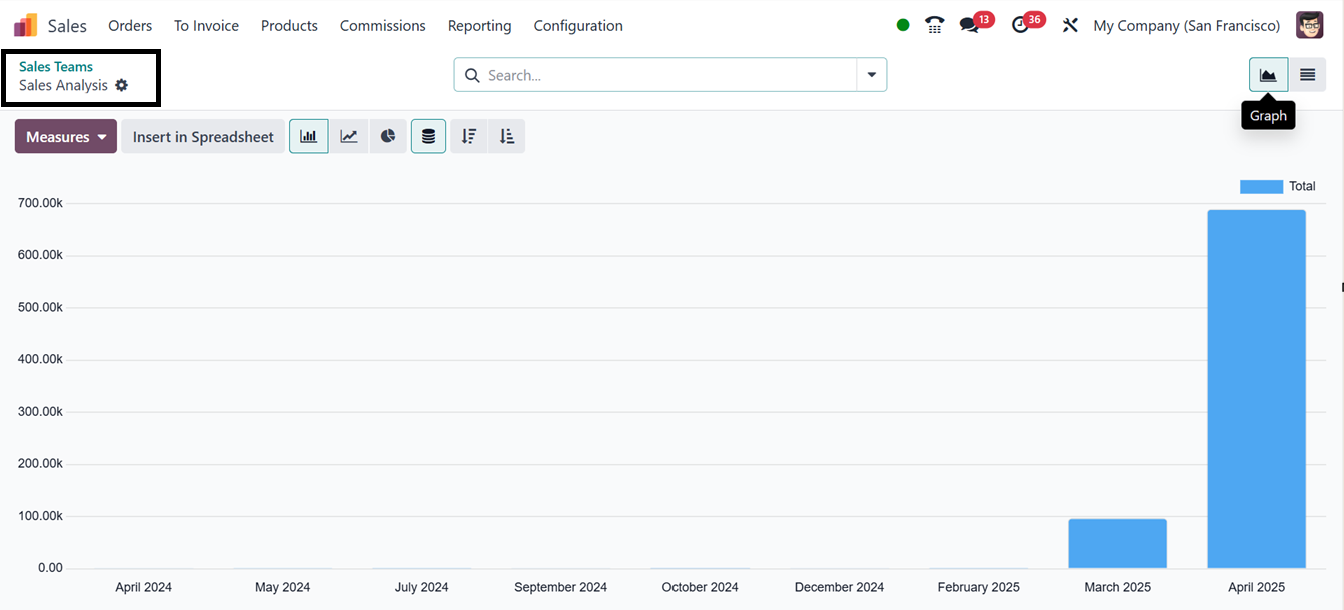Expand search filter options arrow

click(871, 75)
